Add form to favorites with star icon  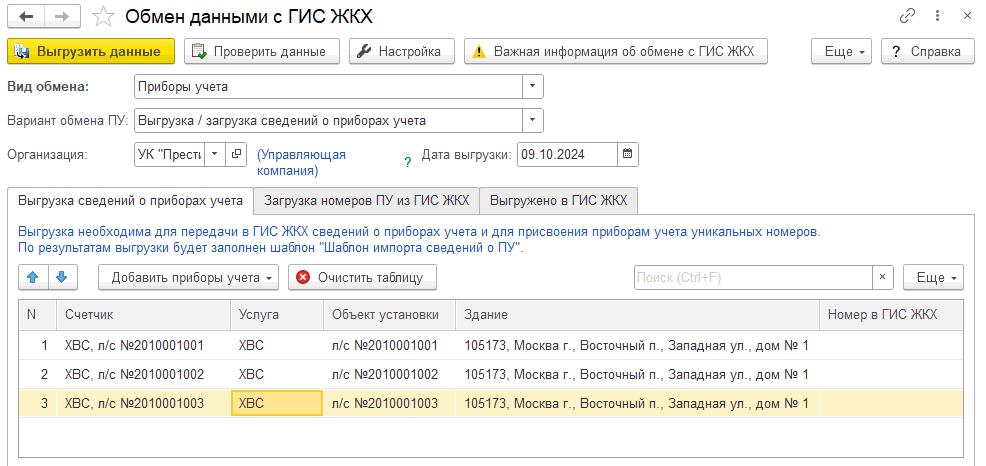coord(102,16)
